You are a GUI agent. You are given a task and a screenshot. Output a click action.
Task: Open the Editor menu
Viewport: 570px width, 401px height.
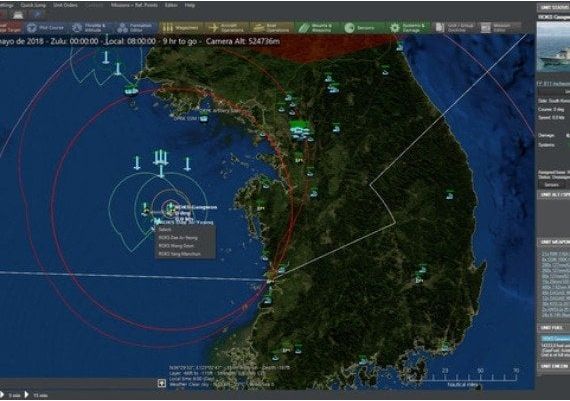click(x=171, y=5)
